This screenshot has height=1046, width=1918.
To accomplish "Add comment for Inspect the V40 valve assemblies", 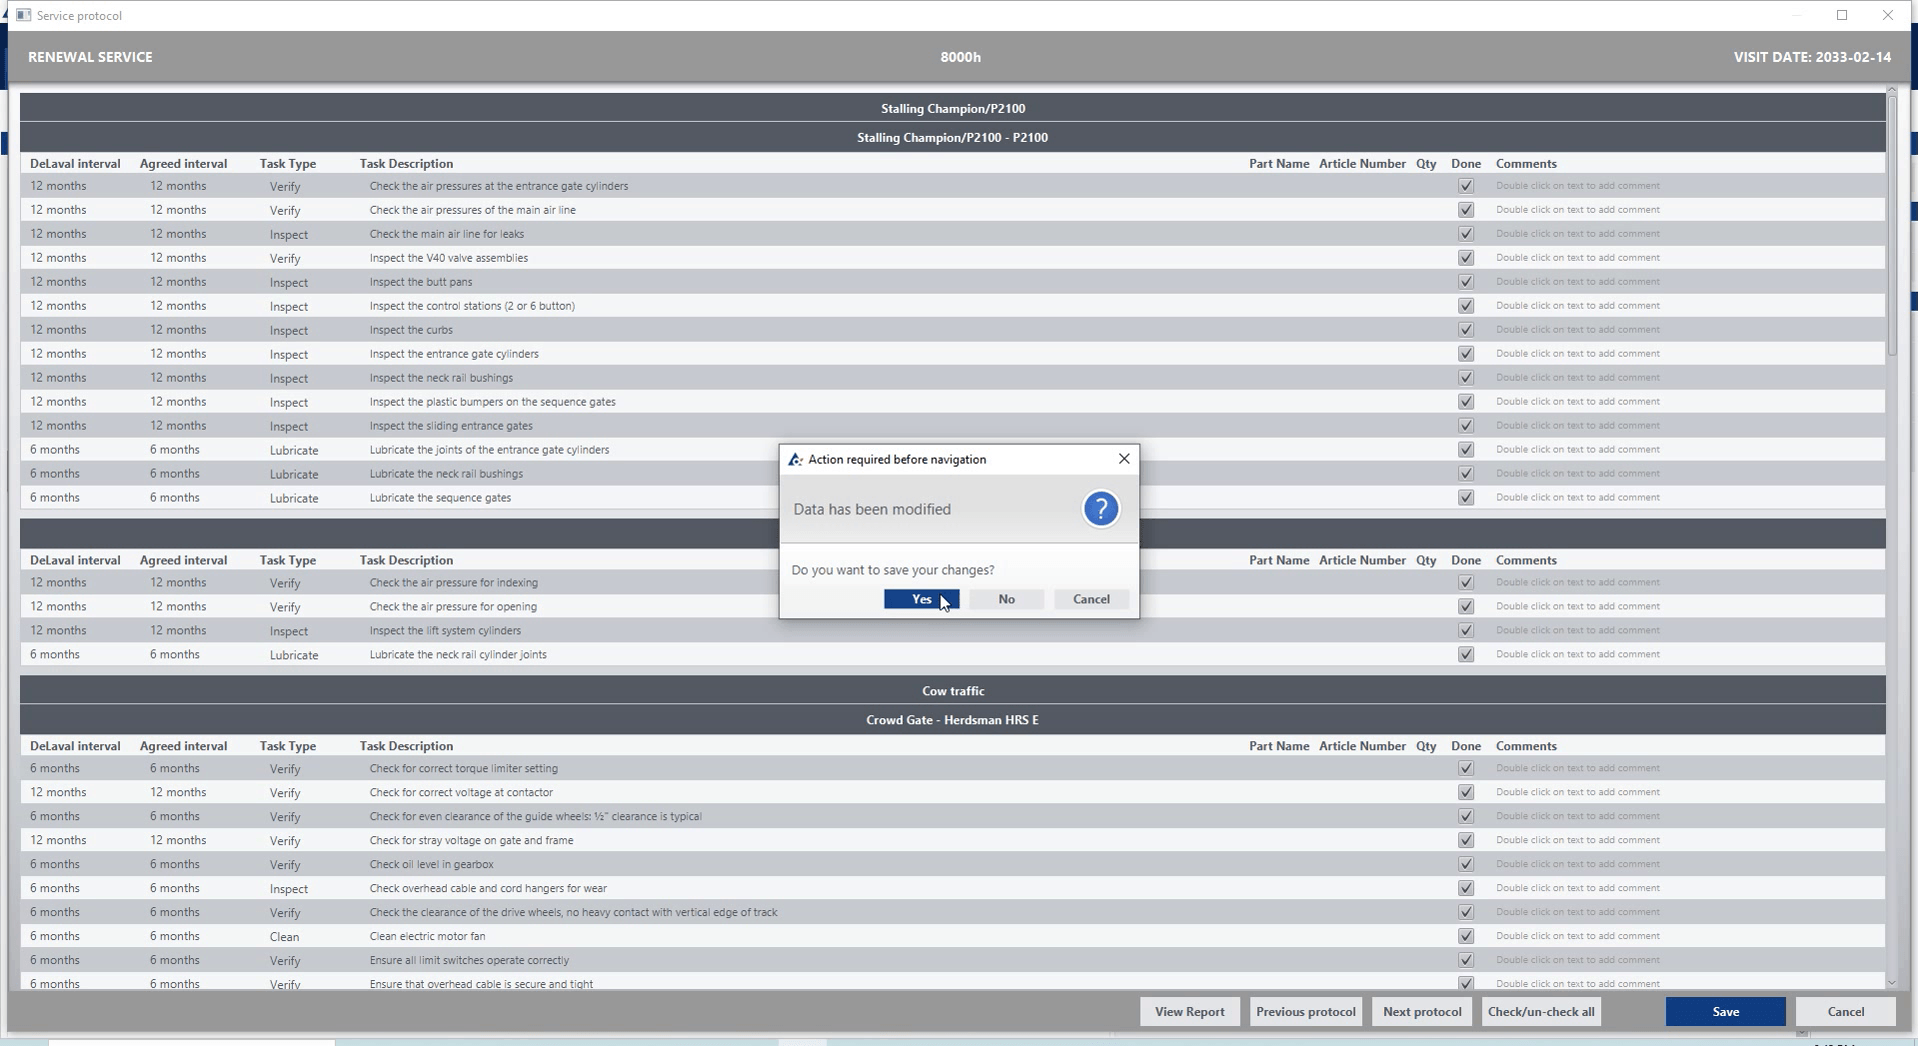I will click(1577, 258).
